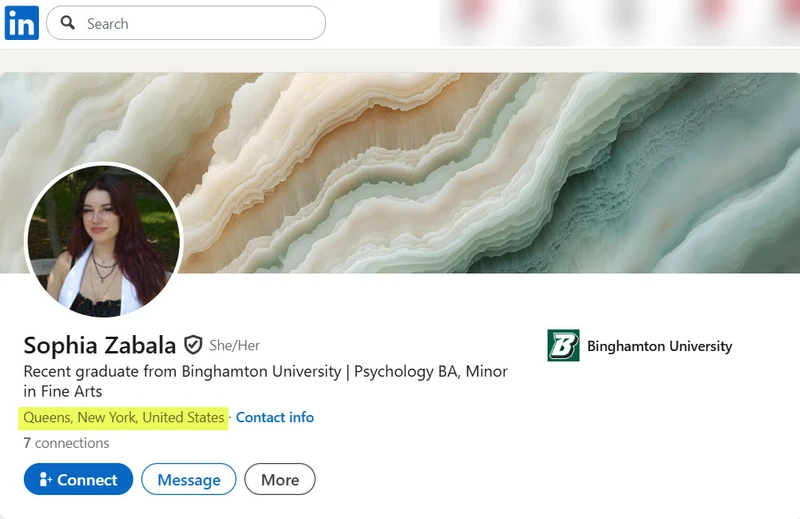800x519 pixels.
Task: Click the highlighted Queens, New York location
Action: pos(123,418)
